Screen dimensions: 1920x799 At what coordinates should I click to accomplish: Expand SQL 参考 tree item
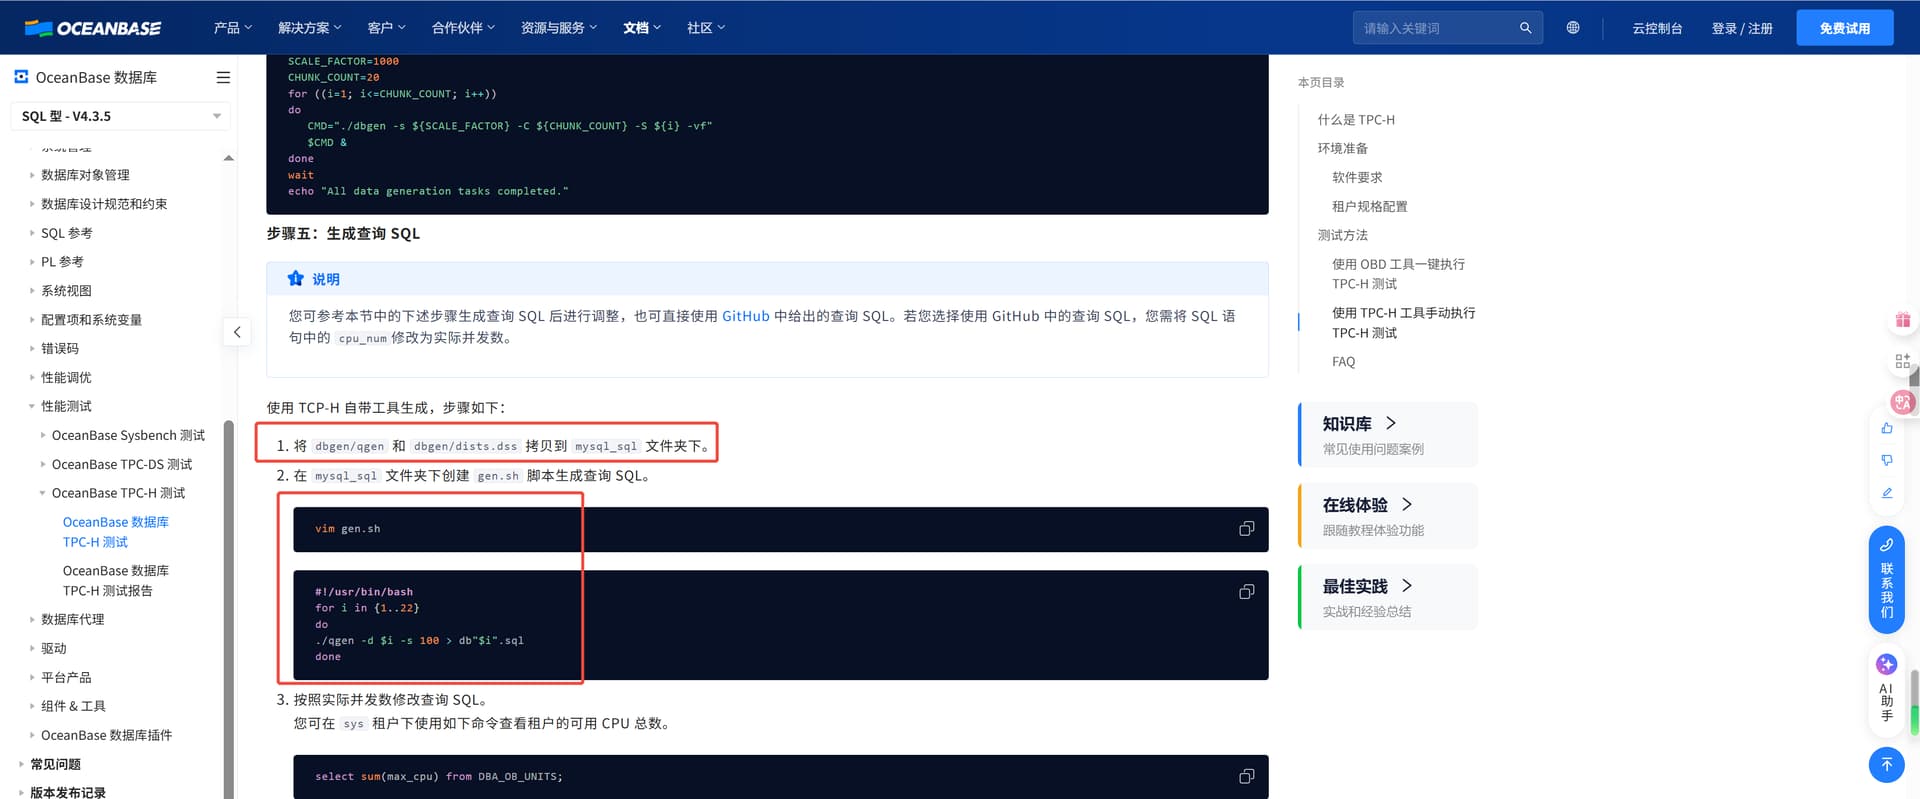tap(66, 233)
